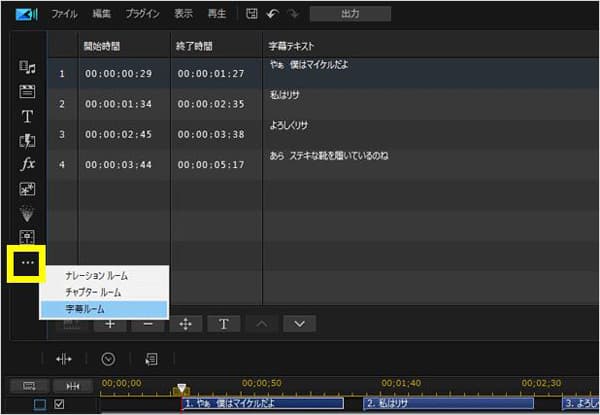Click the T subtitle text format button
This screenshot has width=600, height=415.
coord(223,323)
